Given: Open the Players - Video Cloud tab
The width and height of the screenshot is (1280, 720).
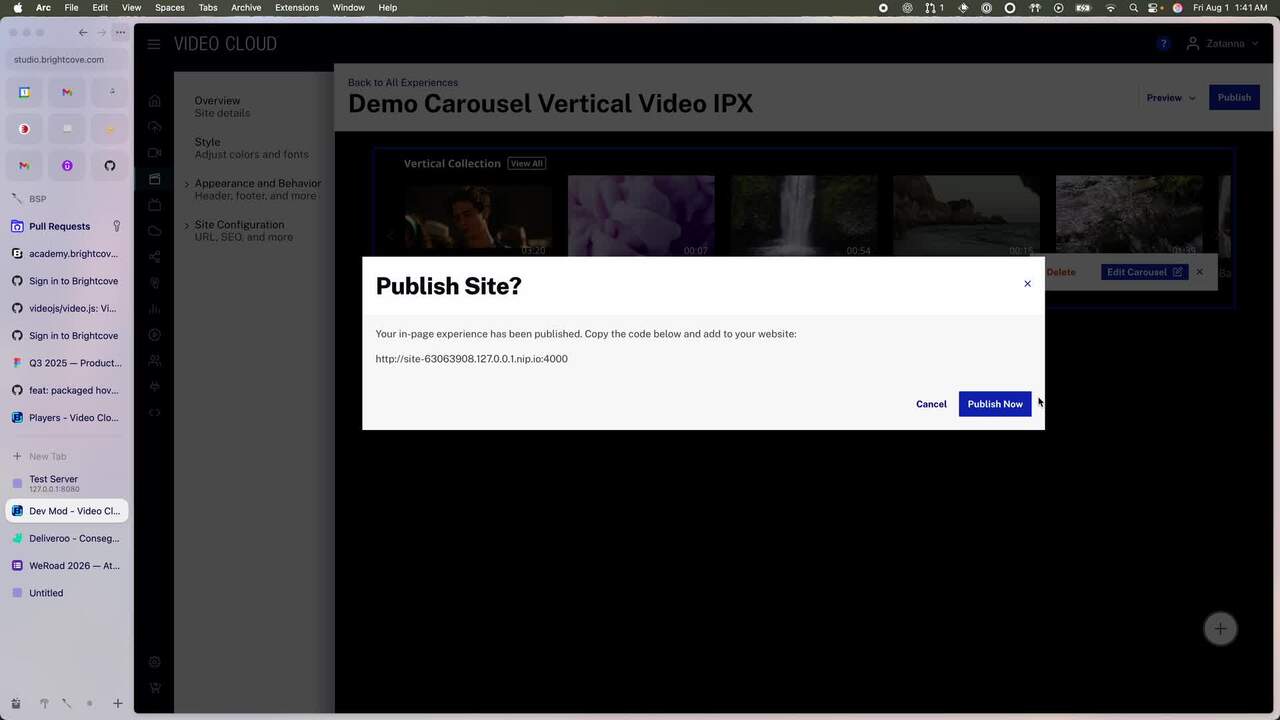Looking at the screenshot, I should pos(68,418).
